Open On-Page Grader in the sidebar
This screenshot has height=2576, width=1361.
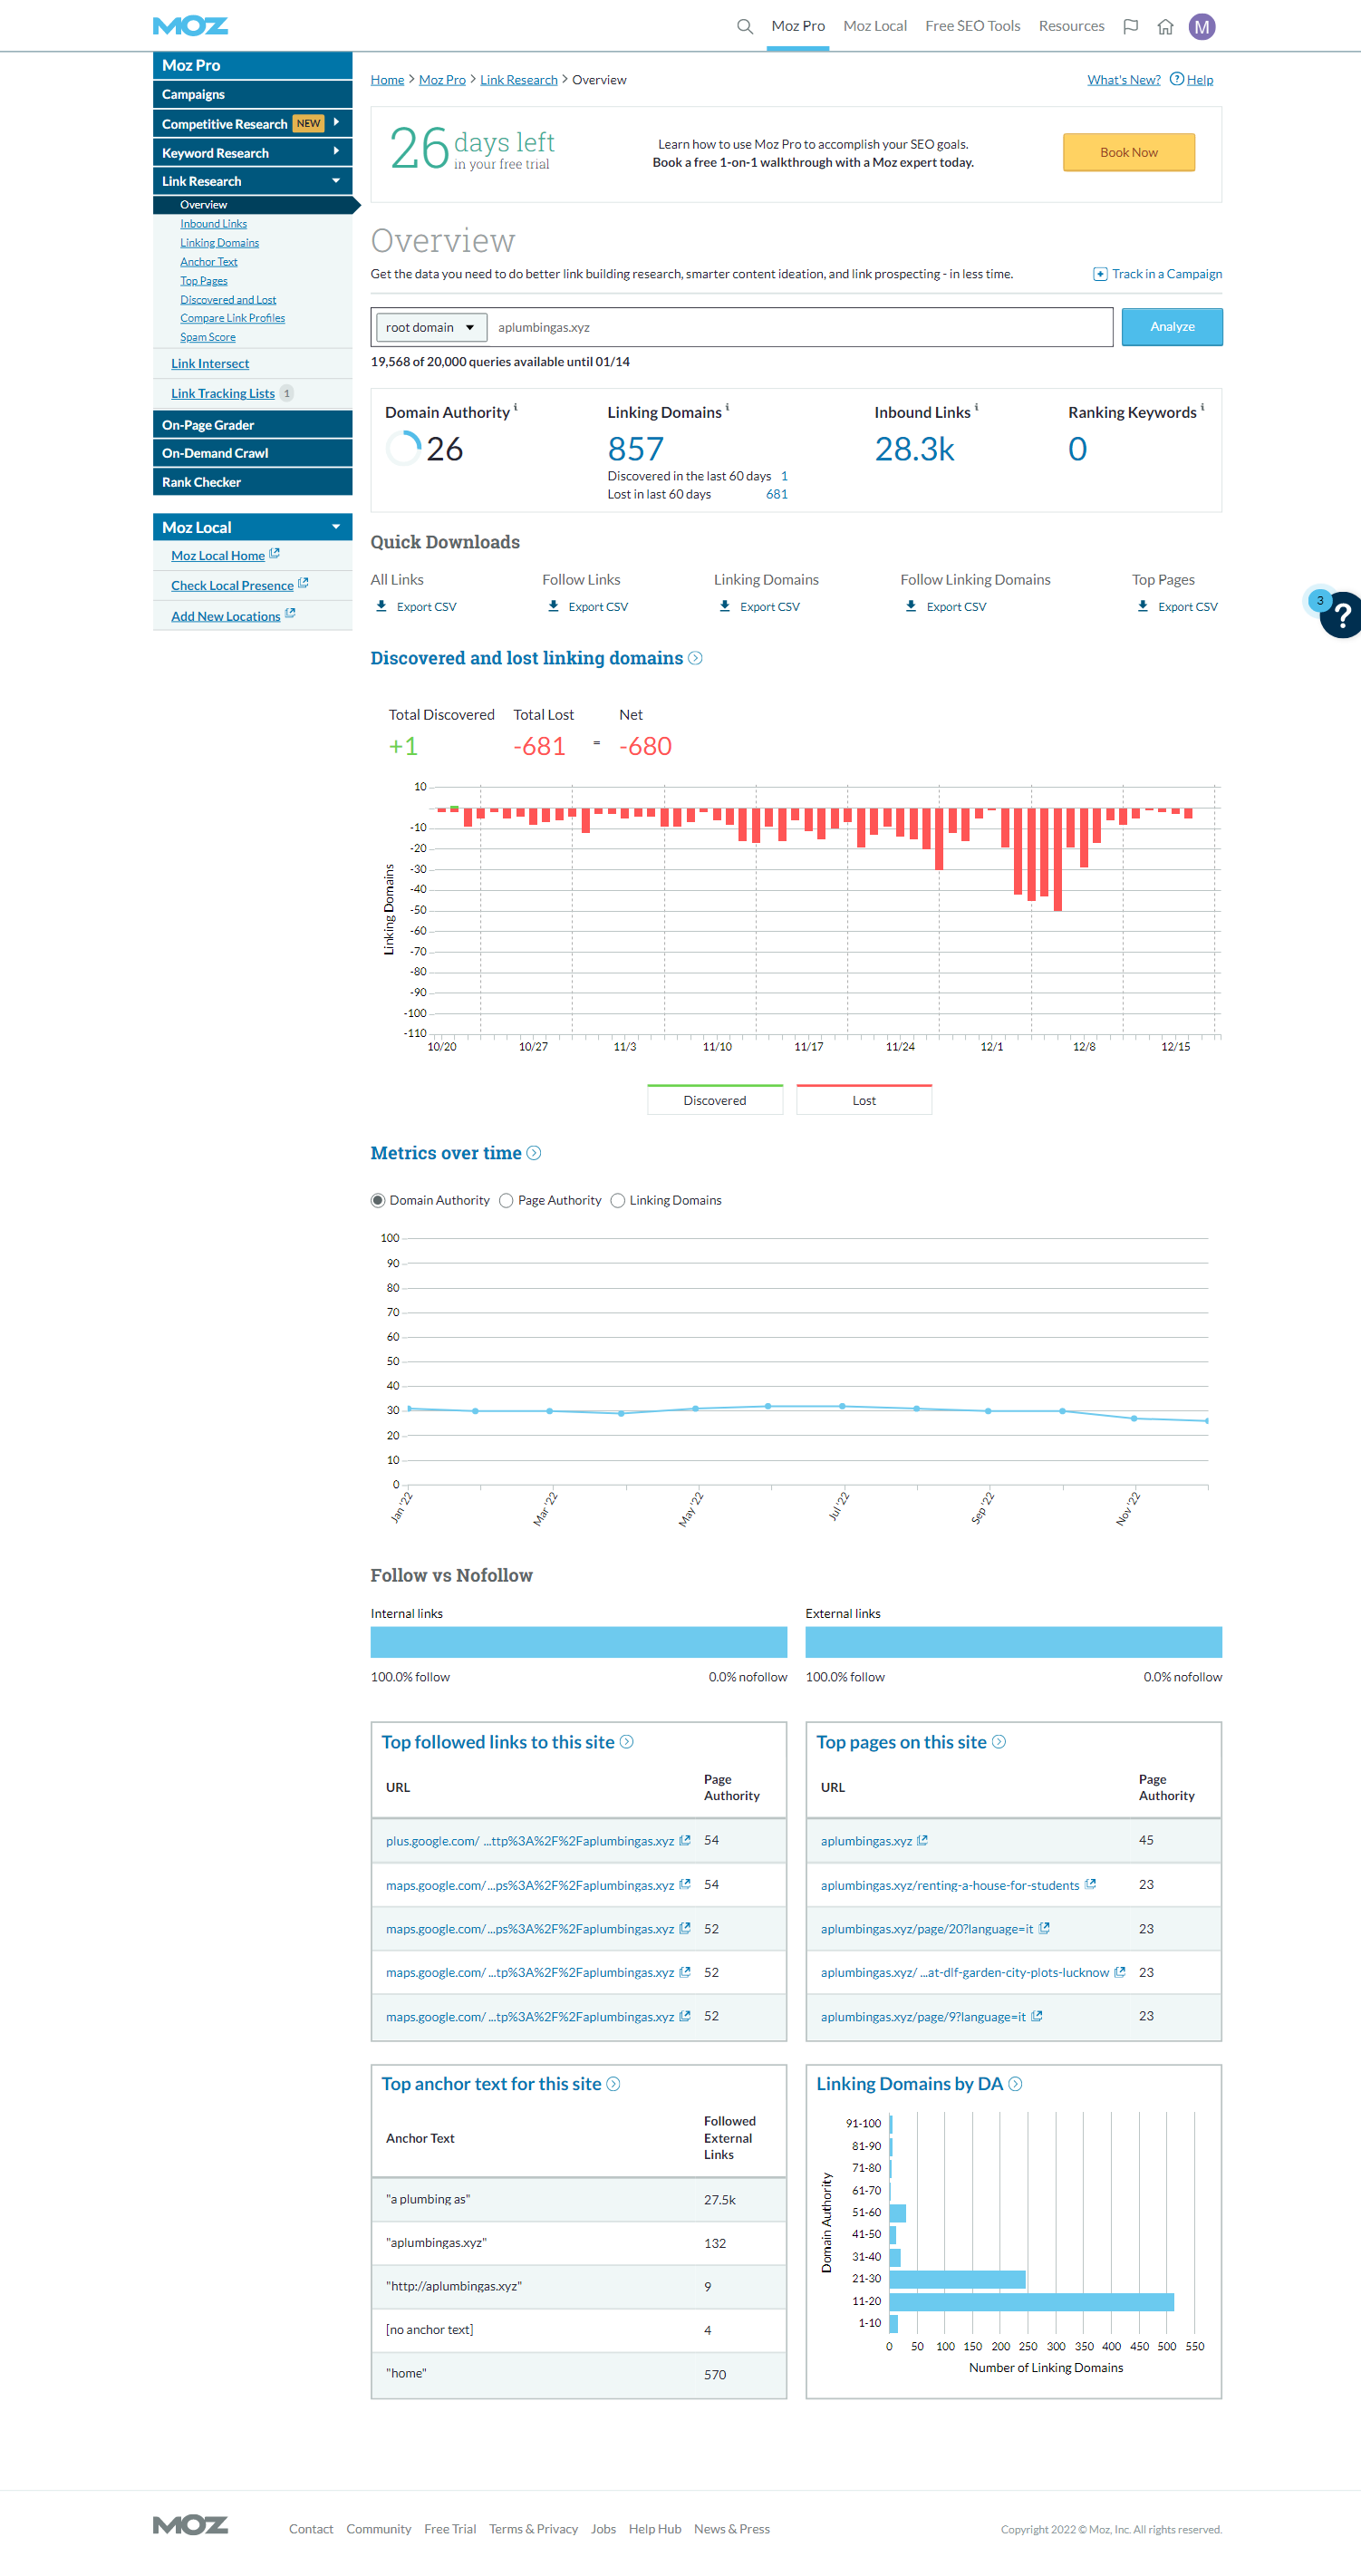coord(252,424)
